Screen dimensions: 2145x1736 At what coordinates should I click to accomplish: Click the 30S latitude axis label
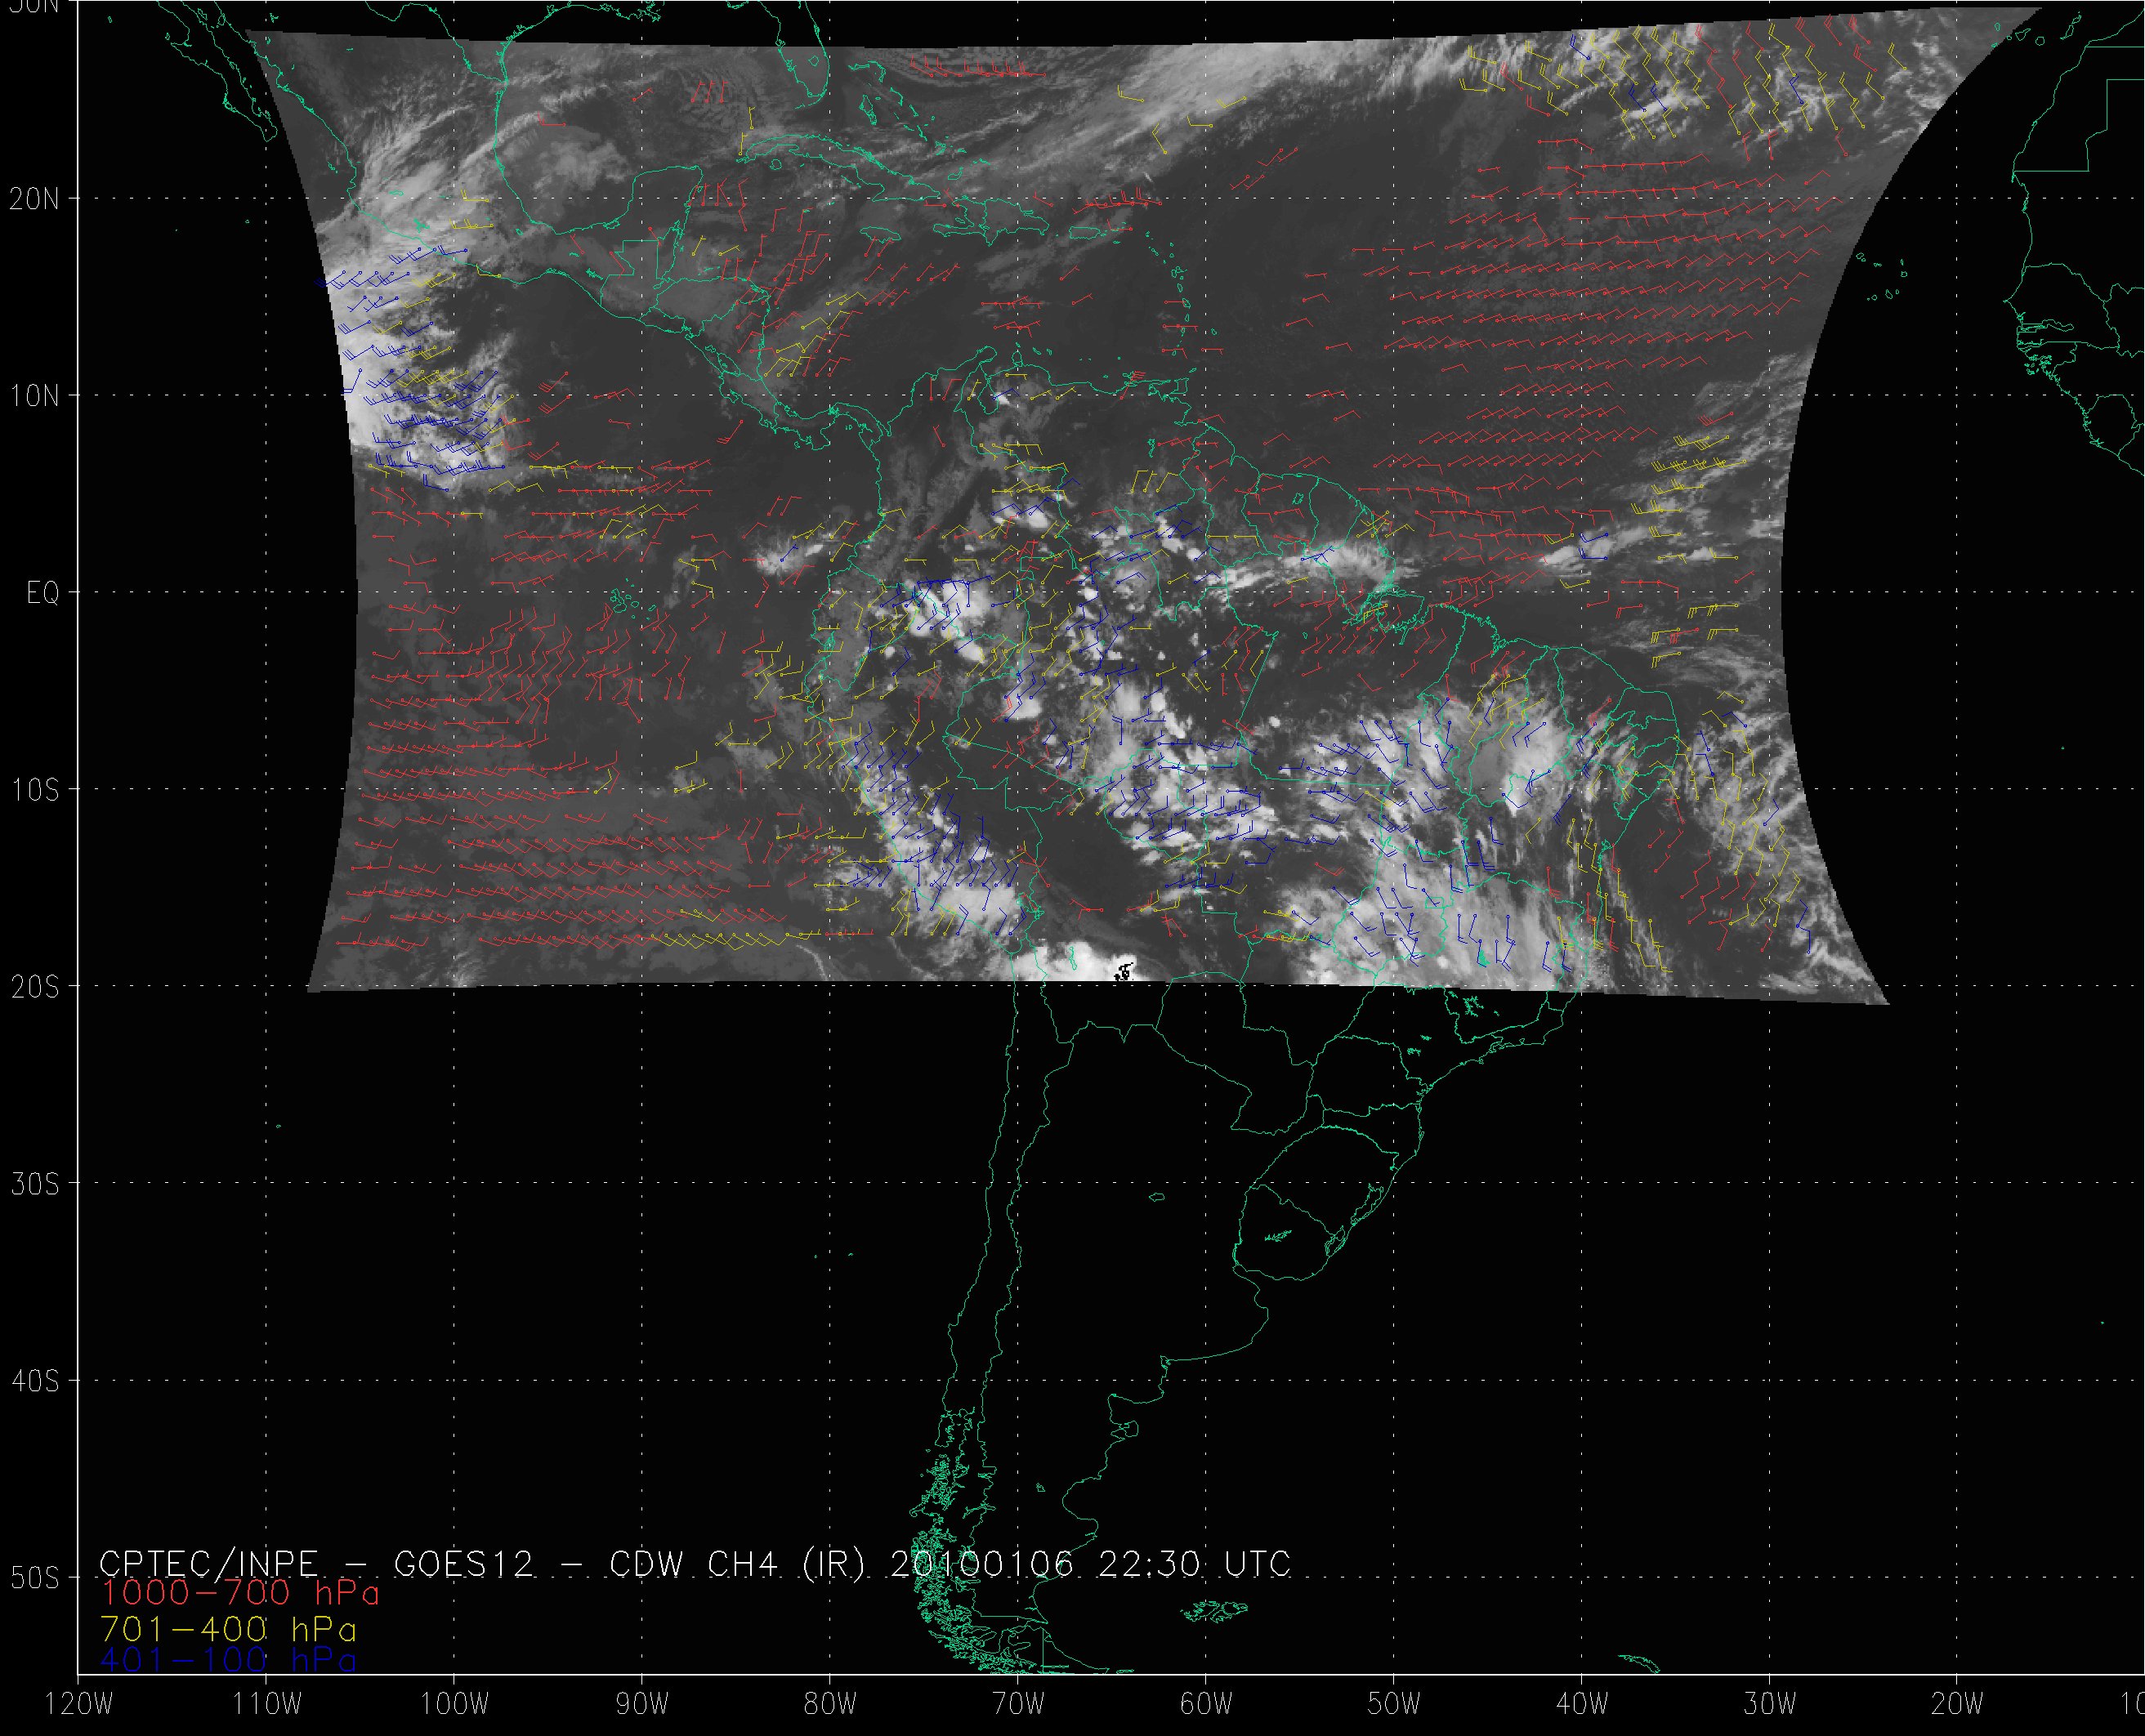(34, 1184)
